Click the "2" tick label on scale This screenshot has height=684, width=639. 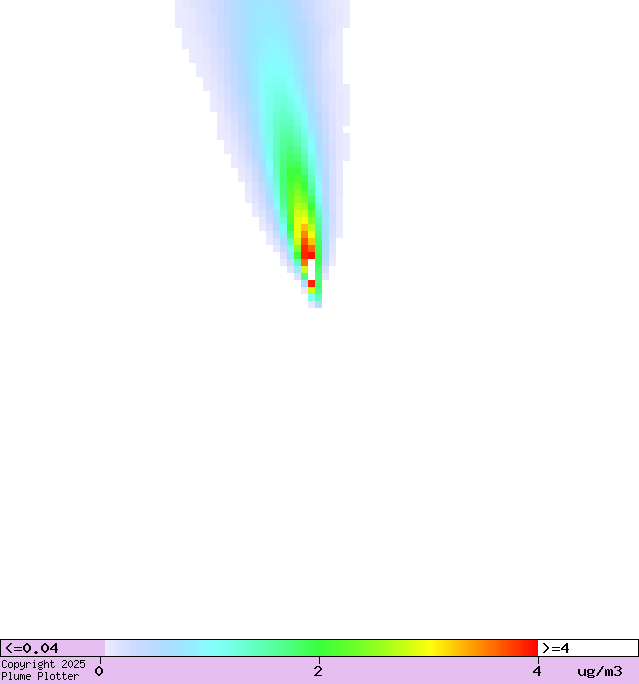click(x=318, y=671)
